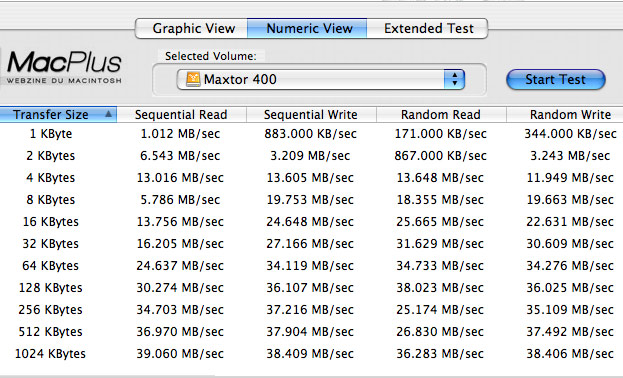The width and height of the screenshot is (623, 378).
Task: Select the 16 KBytes transfer row
Action: (x=312, y=222)
